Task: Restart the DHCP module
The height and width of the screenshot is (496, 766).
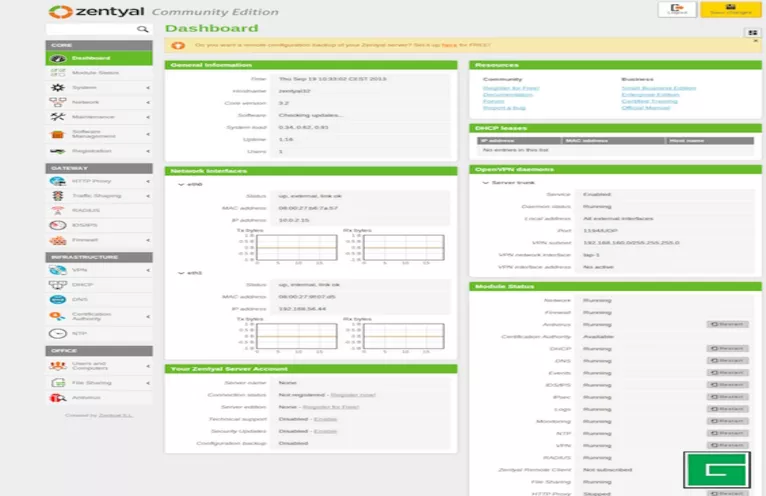Action: point(726,348)
